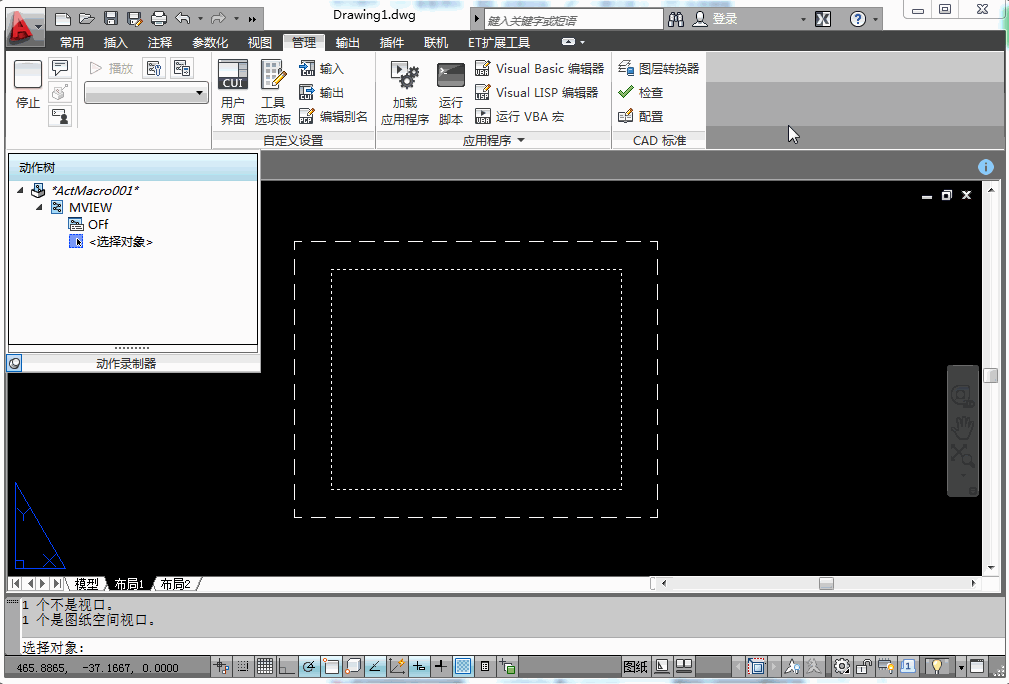
Task: Click the 检查 standards checkmark
Action: [x=640, y=93]
